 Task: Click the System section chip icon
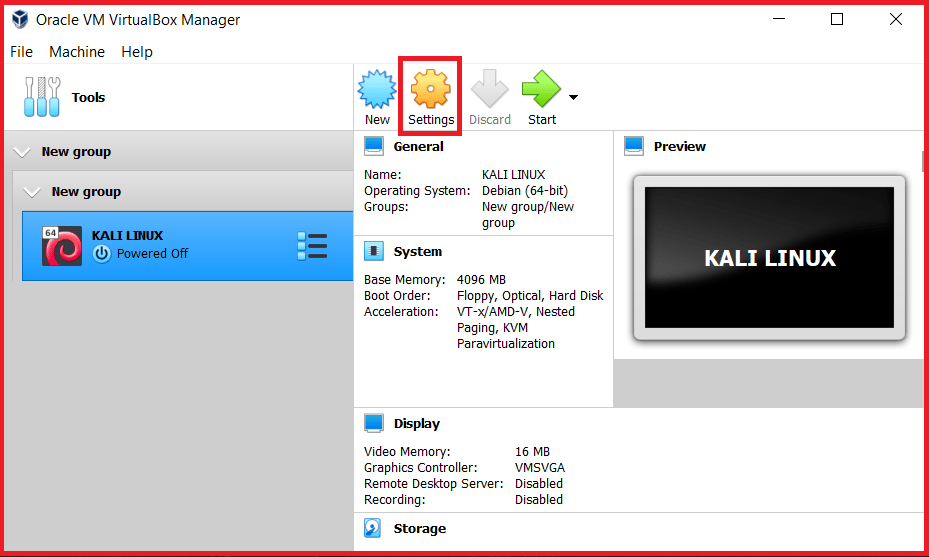374,251
